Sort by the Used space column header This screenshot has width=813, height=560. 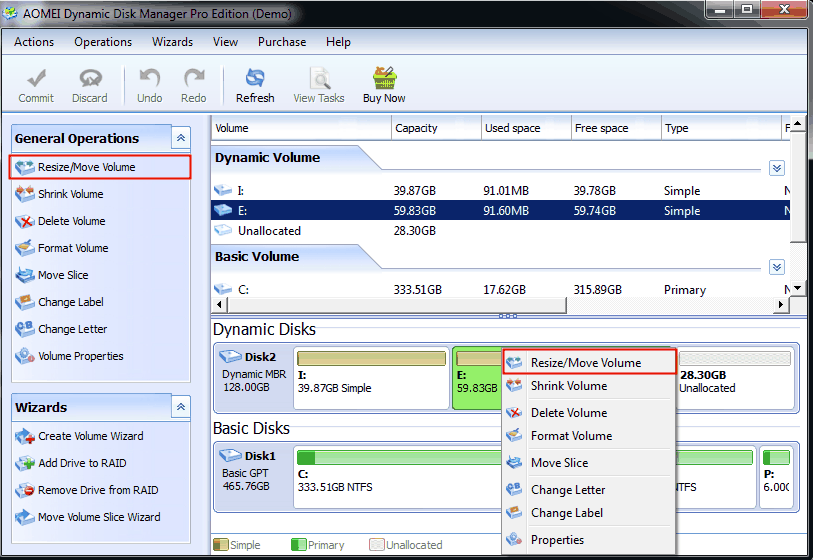coord(526,128)
